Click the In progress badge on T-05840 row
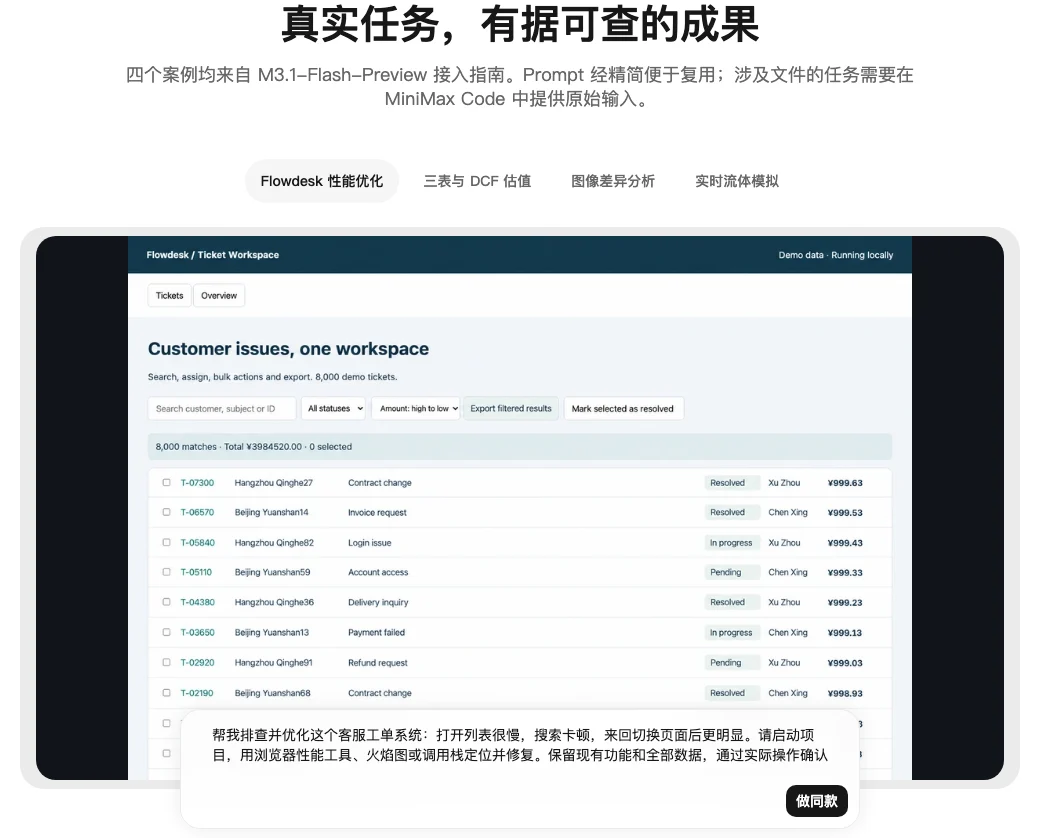 click(x=731, y=543)
